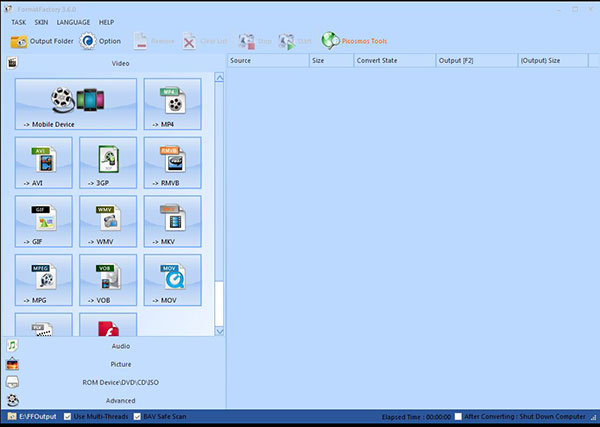Toggle Use Multi-Threads checkbox
The height and width of the screenshot is (427, 600).
[67, 416]
